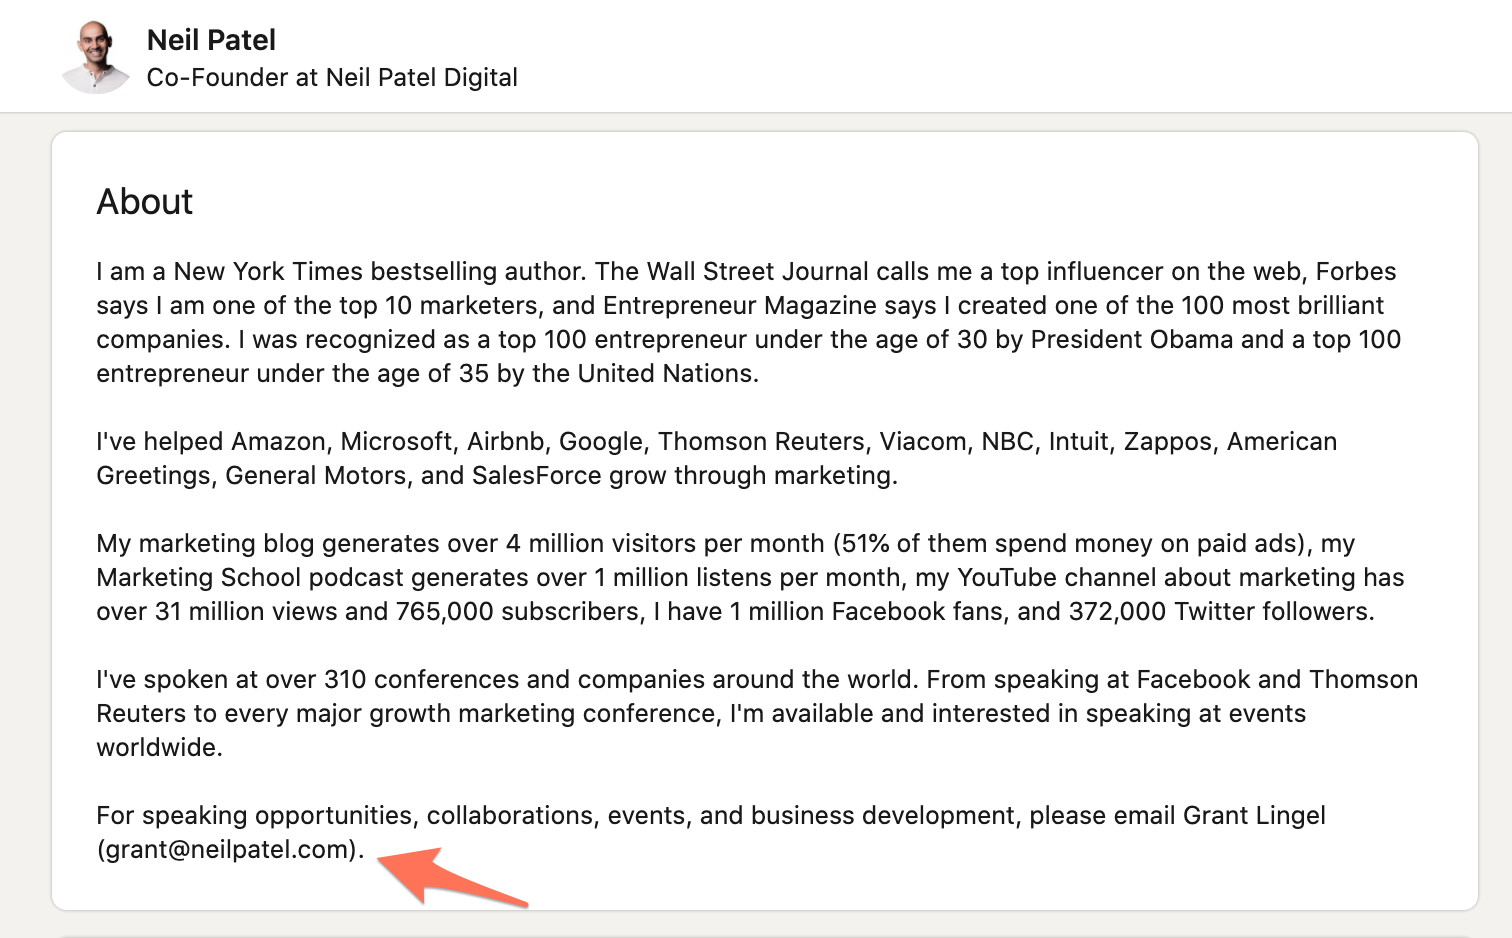Image resolution: width=1512 pixels, height=938 pixels.
Task: Click the 'New York Times bestselling author' sentence
Action: tap(341, 271)
